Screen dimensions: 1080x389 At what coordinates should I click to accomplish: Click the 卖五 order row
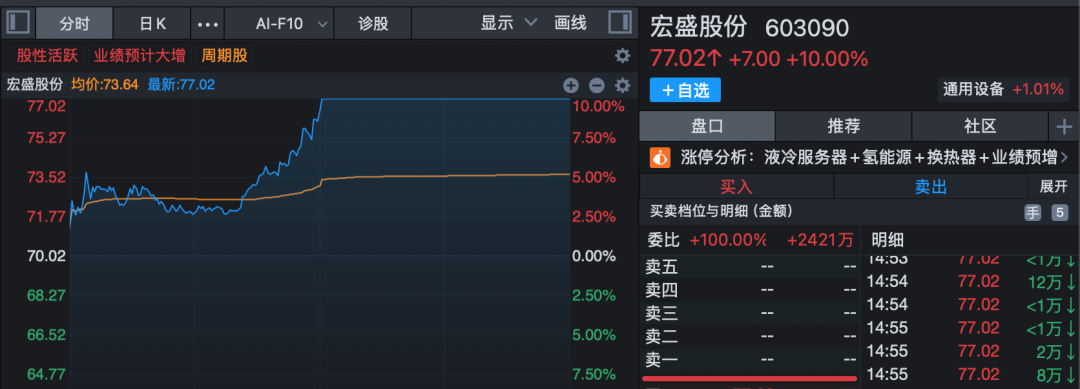751,266
